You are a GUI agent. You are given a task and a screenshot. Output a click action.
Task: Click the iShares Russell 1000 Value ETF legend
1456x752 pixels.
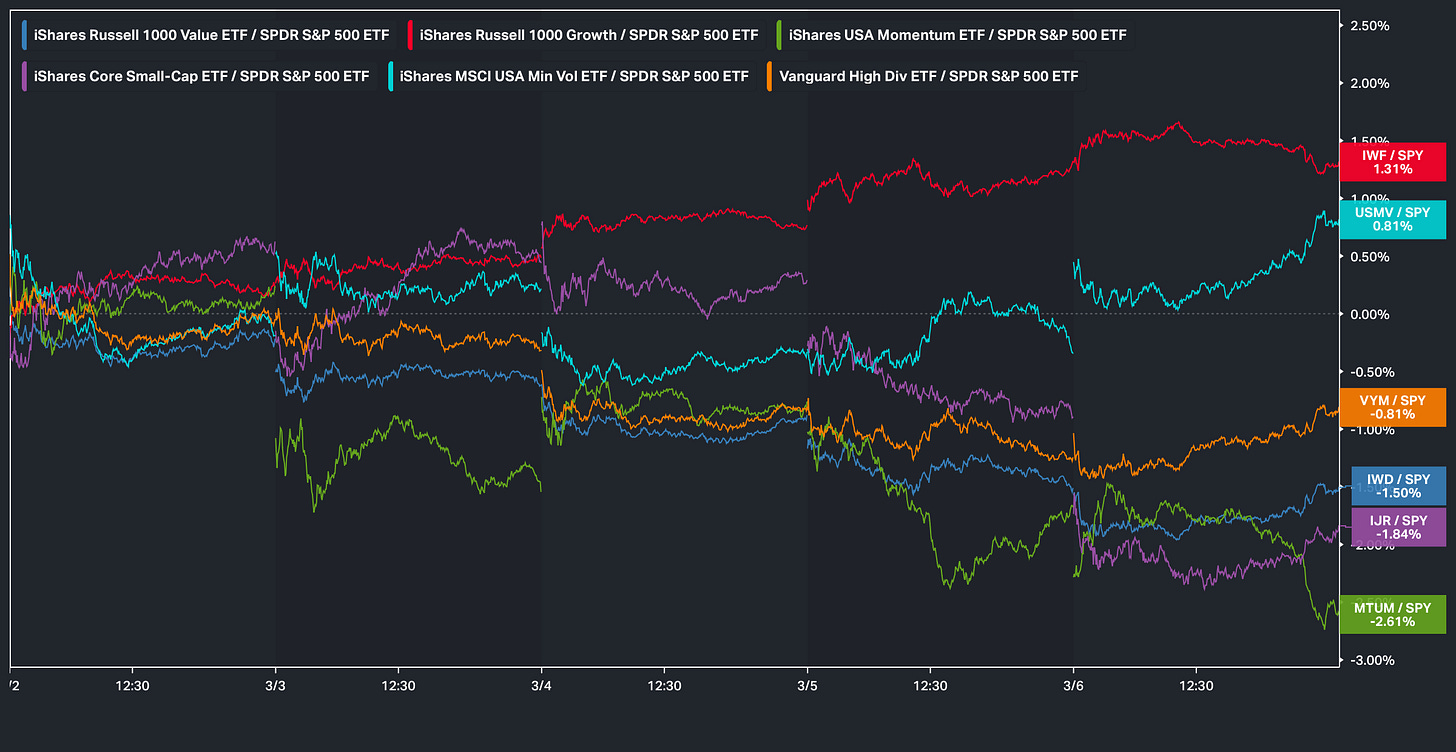click(x=205, y=35)
